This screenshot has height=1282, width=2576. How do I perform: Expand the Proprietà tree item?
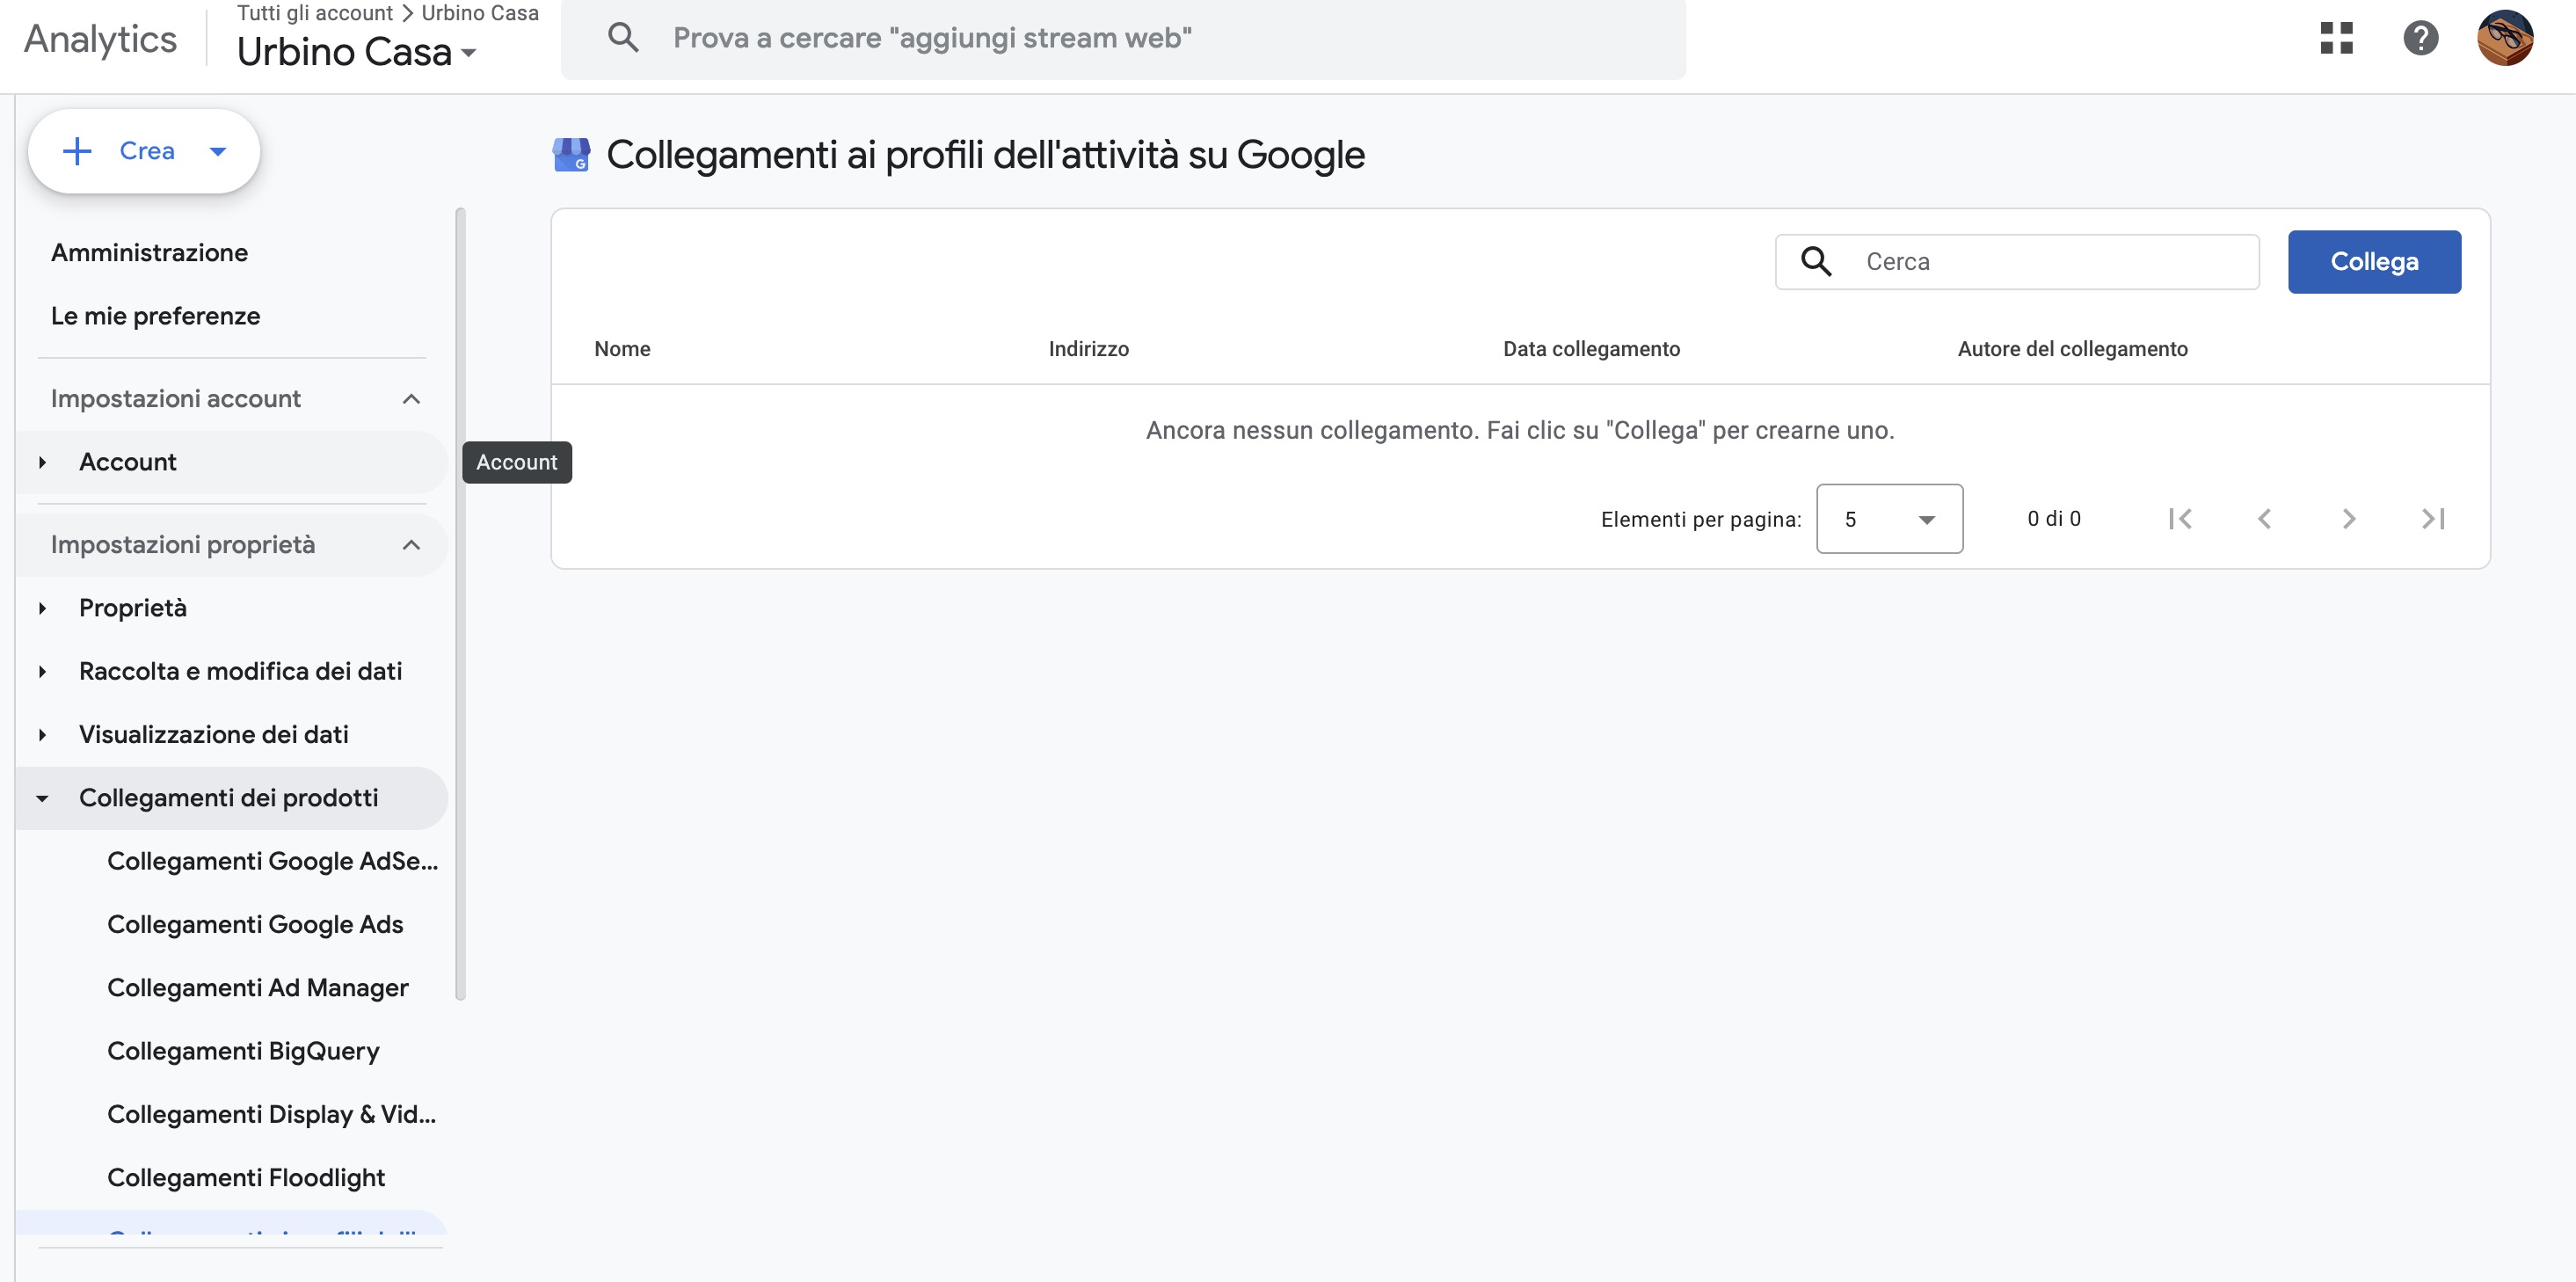[x=42, y=608]
